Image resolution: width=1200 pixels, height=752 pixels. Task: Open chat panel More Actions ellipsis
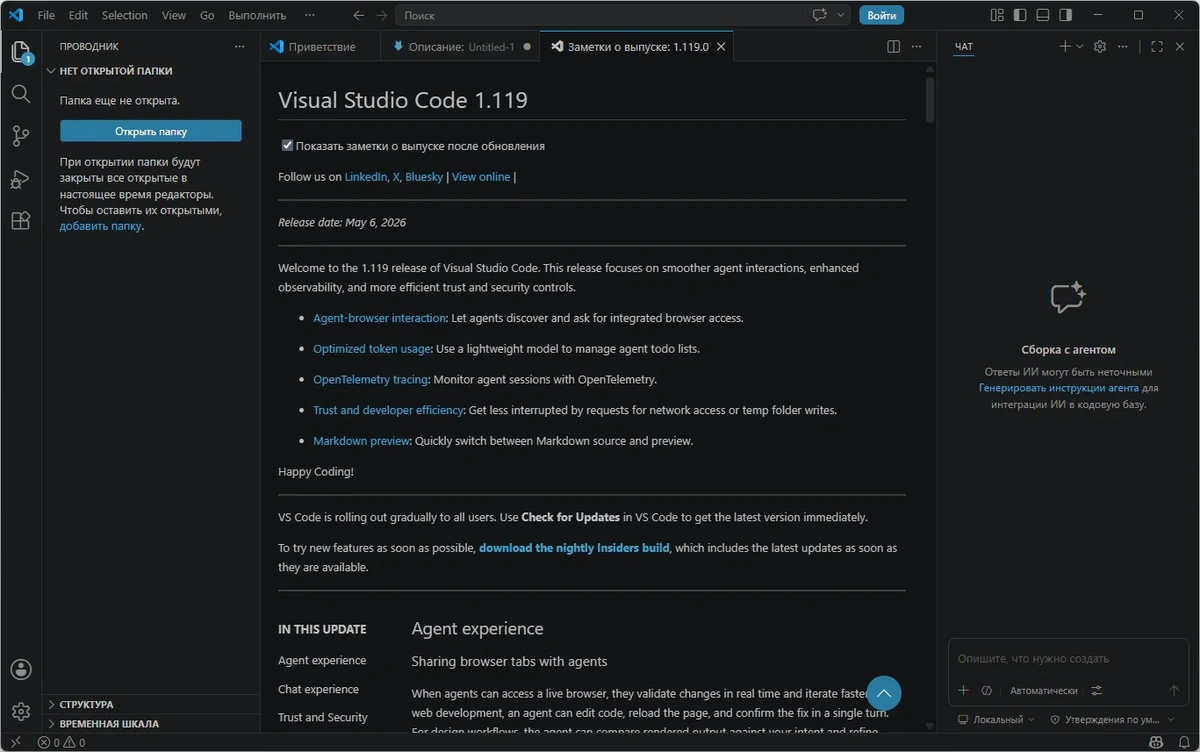click(x=1124, y=47)
